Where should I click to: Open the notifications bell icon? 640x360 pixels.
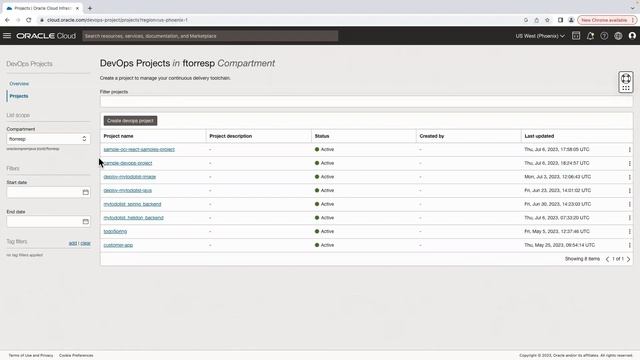pyautogui.click(x=590, y=36)
